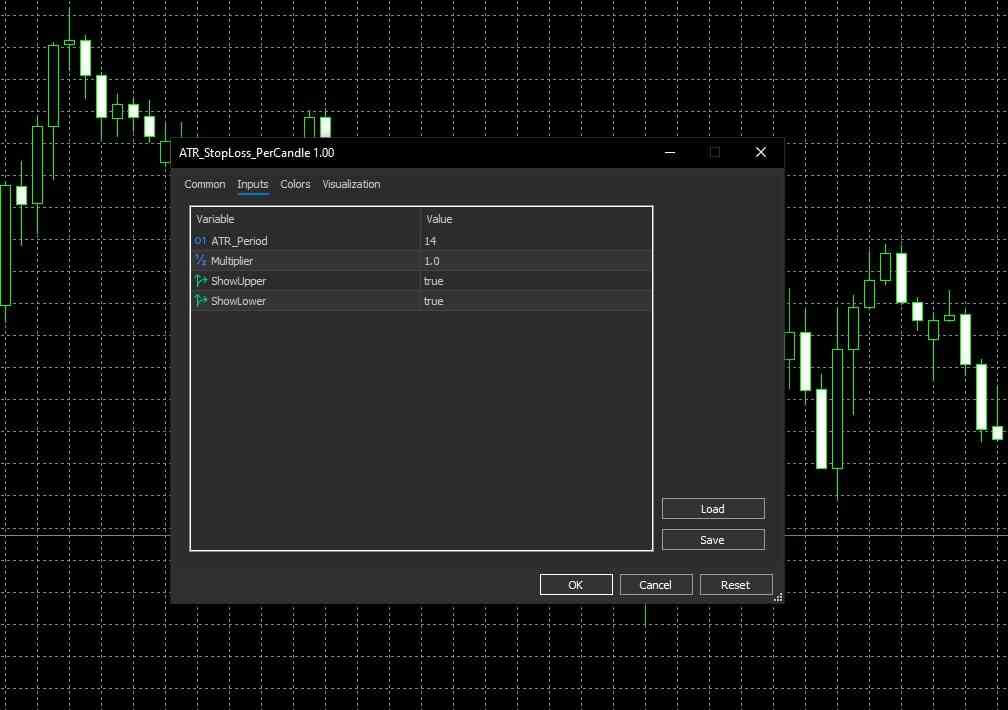The image size is (1008, 710).
Task: Click the boolean icon beside ShowLower
Action: [200, 301]
